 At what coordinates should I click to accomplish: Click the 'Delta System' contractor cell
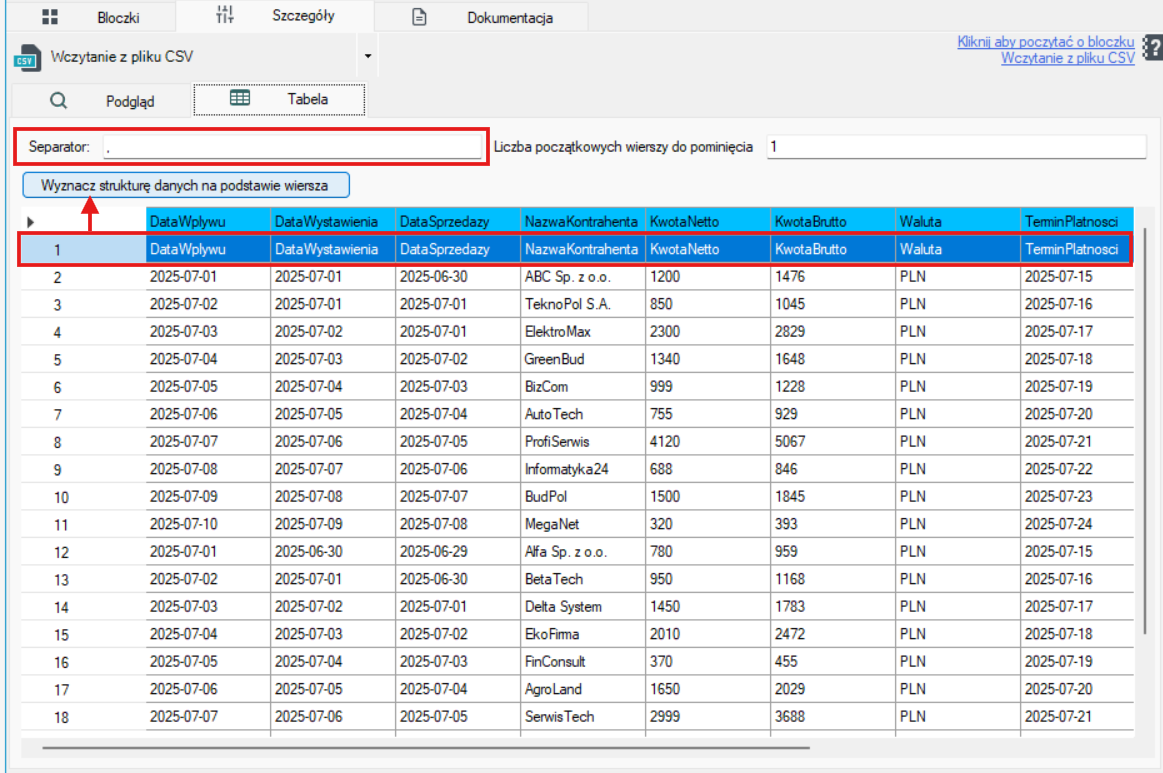tap(583, 607)
